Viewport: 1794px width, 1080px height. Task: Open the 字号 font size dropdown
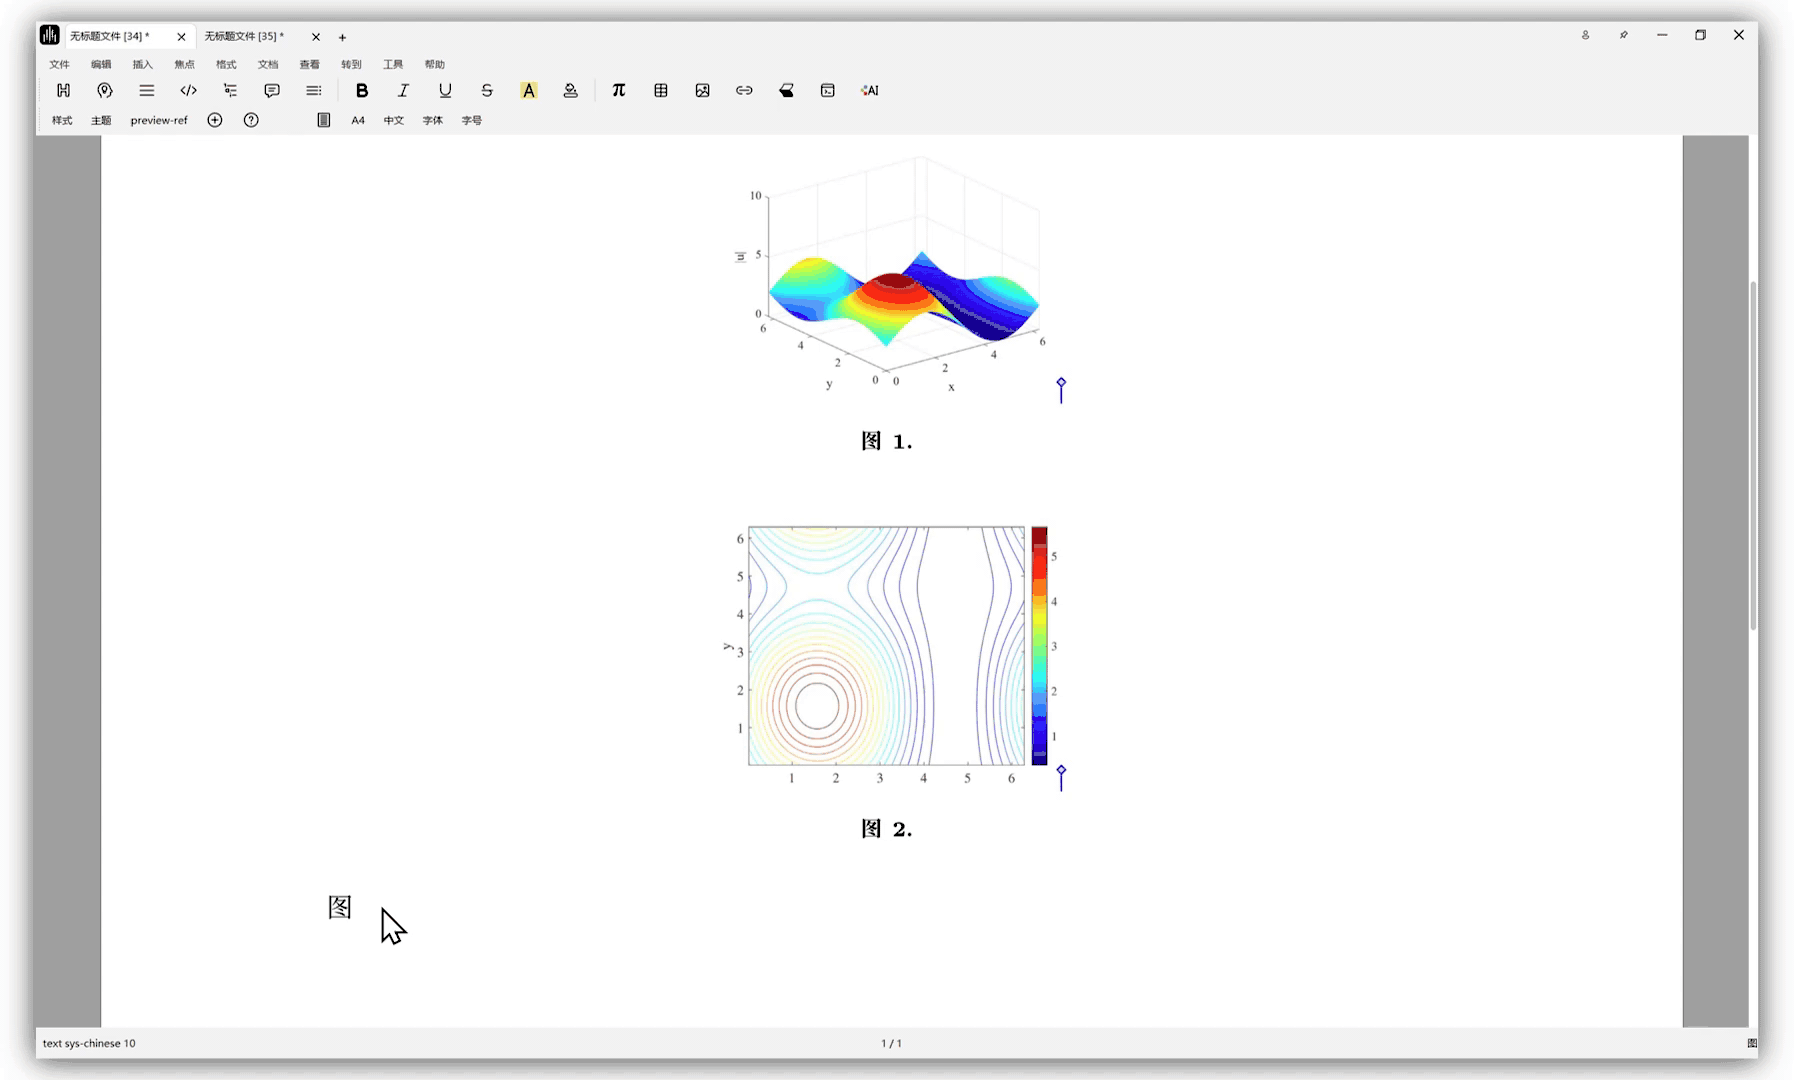point(472,120)
